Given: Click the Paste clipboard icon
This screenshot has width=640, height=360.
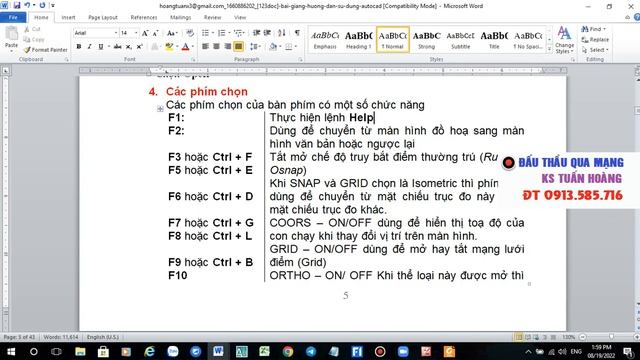Looking at the screenshot, I should 11,33.
